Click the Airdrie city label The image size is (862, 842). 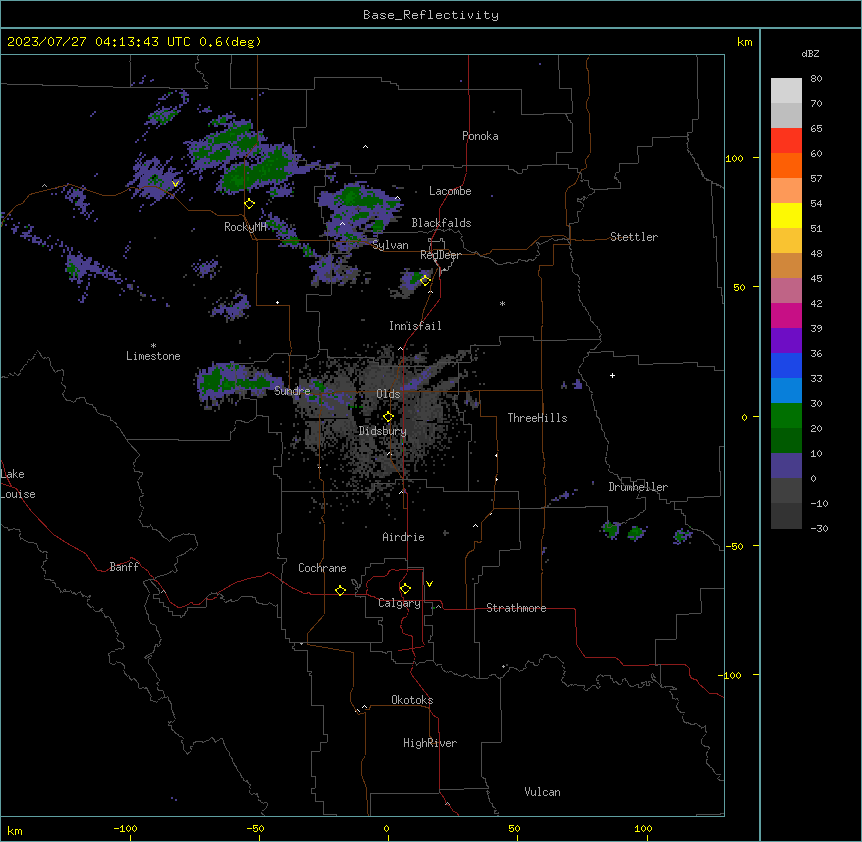pyautogui.click(x=403, y=537)
